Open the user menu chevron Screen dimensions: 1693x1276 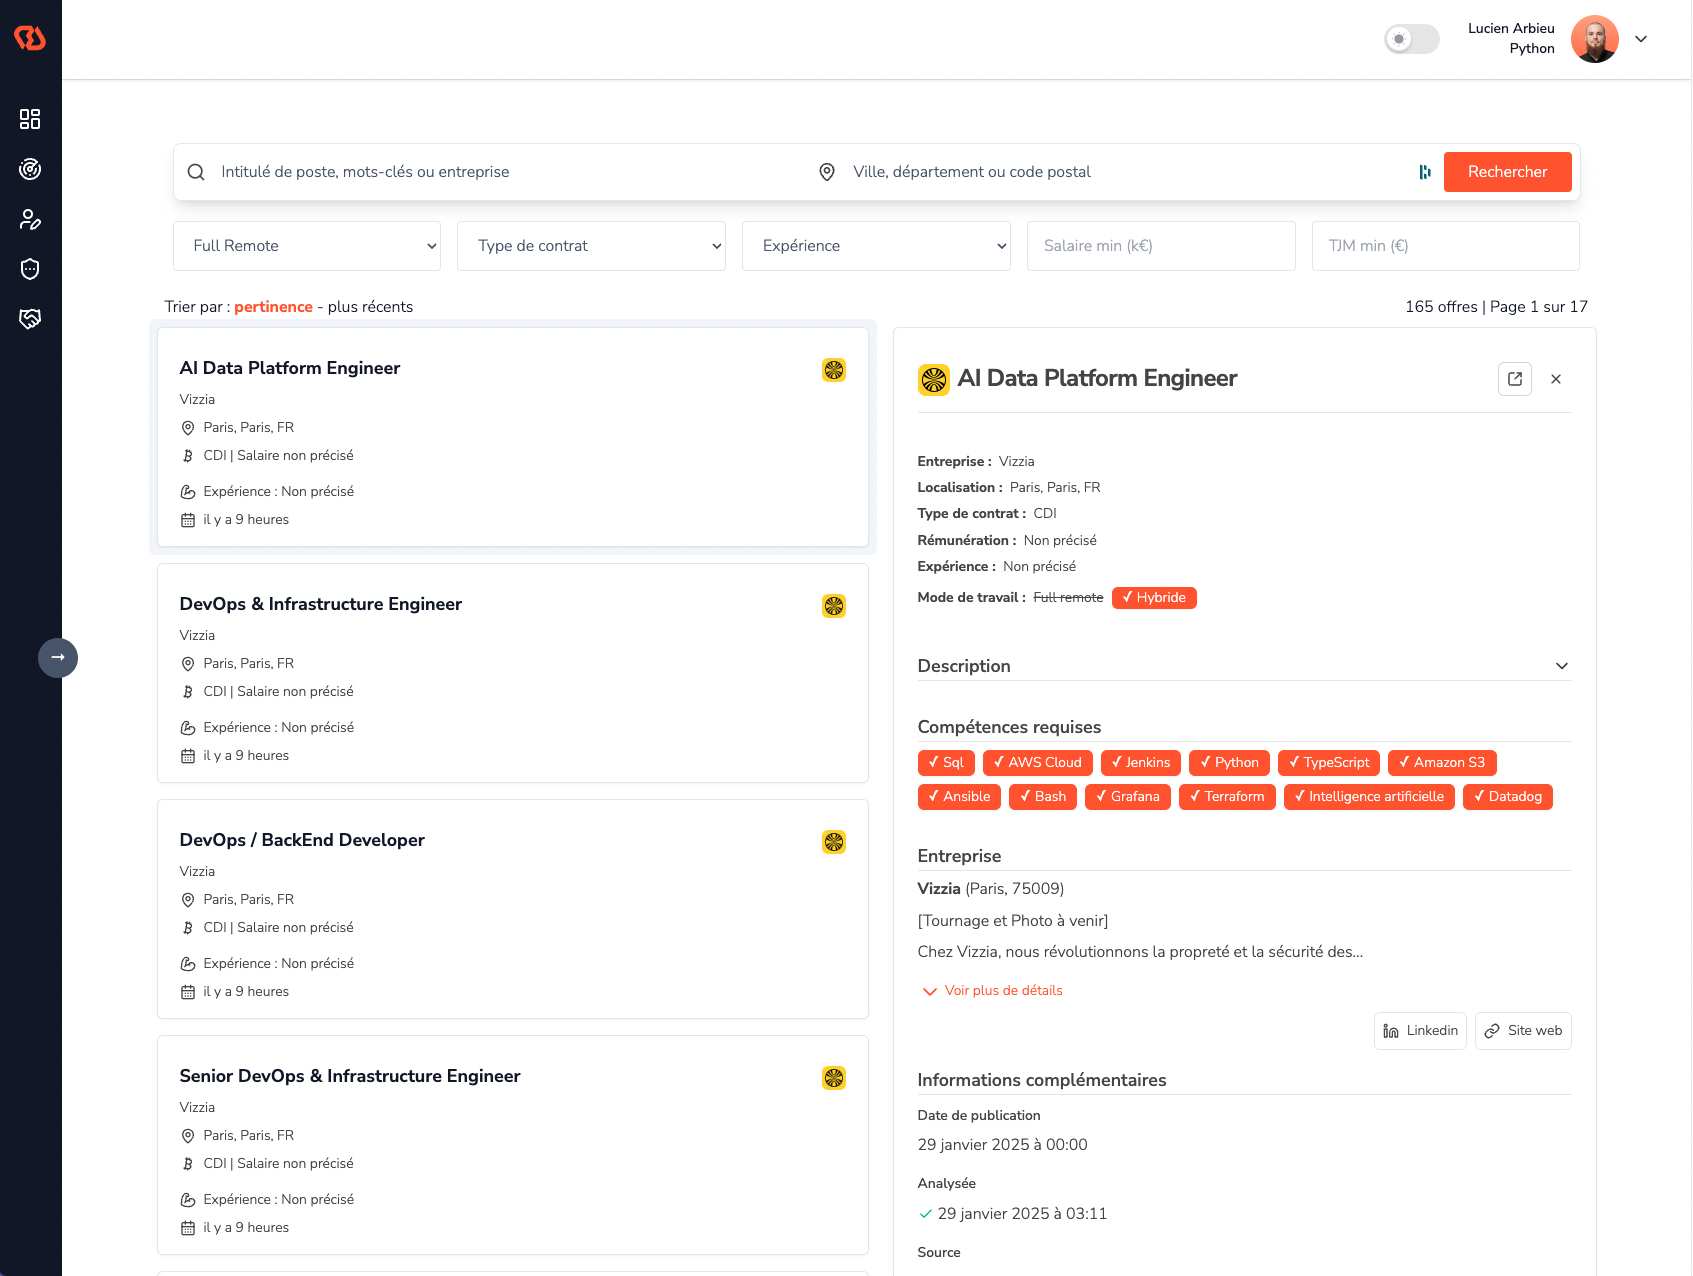(x=1641, y=39)
